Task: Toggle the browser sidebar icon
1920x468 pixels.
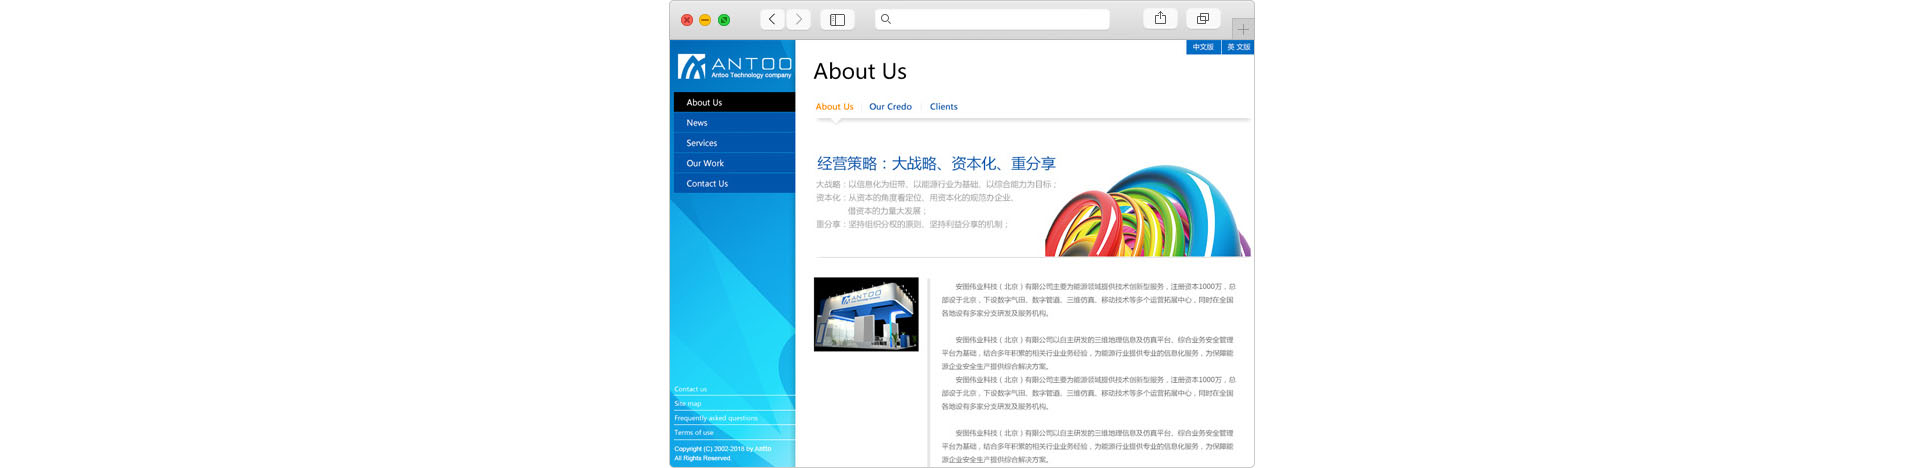Action: [x=837, y=19]
